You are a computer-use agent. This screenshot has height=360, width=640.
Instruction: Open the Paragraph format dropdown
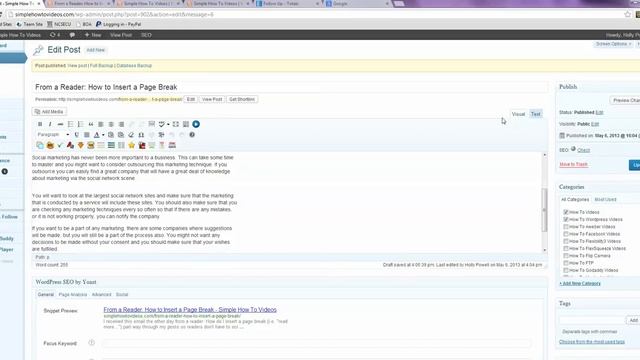[53, 135]
